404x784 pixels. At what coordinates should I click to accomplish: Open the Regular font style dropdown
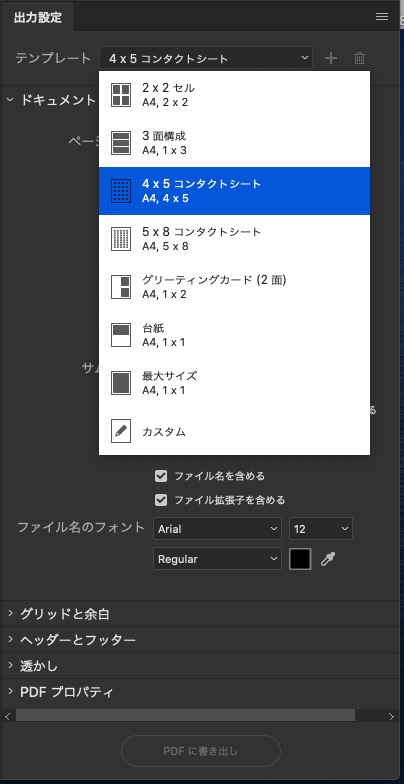pyautogui.click(x=218, y=559)
